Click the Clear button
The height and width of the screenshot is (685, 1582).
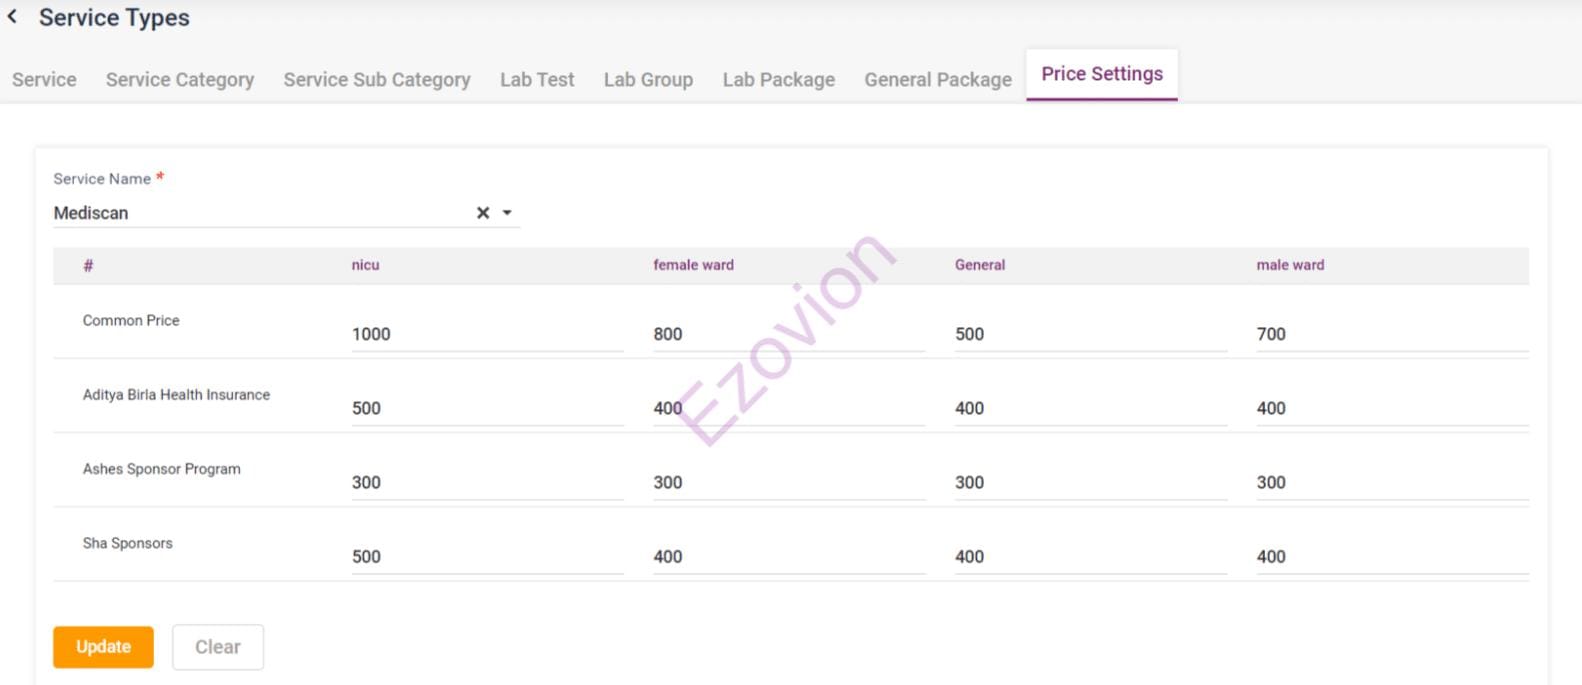(218, 647)
